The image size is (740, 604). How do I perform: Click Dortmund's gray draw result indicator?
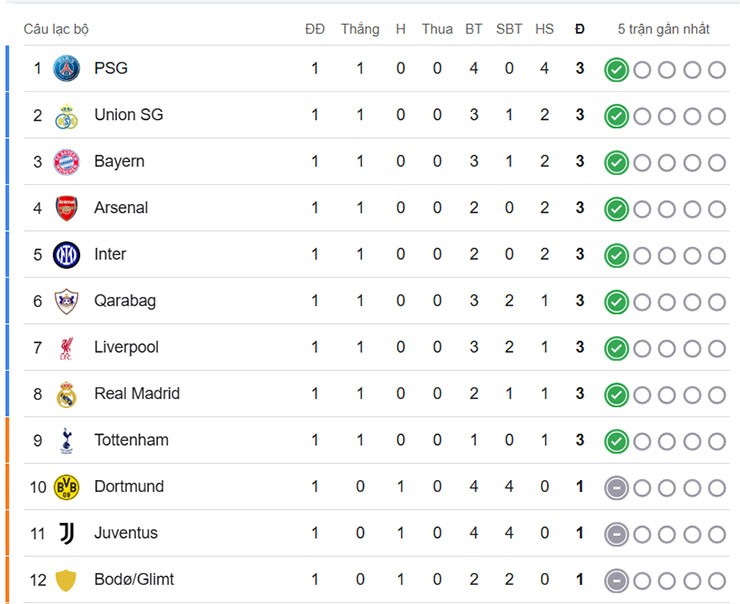(616, 488)
